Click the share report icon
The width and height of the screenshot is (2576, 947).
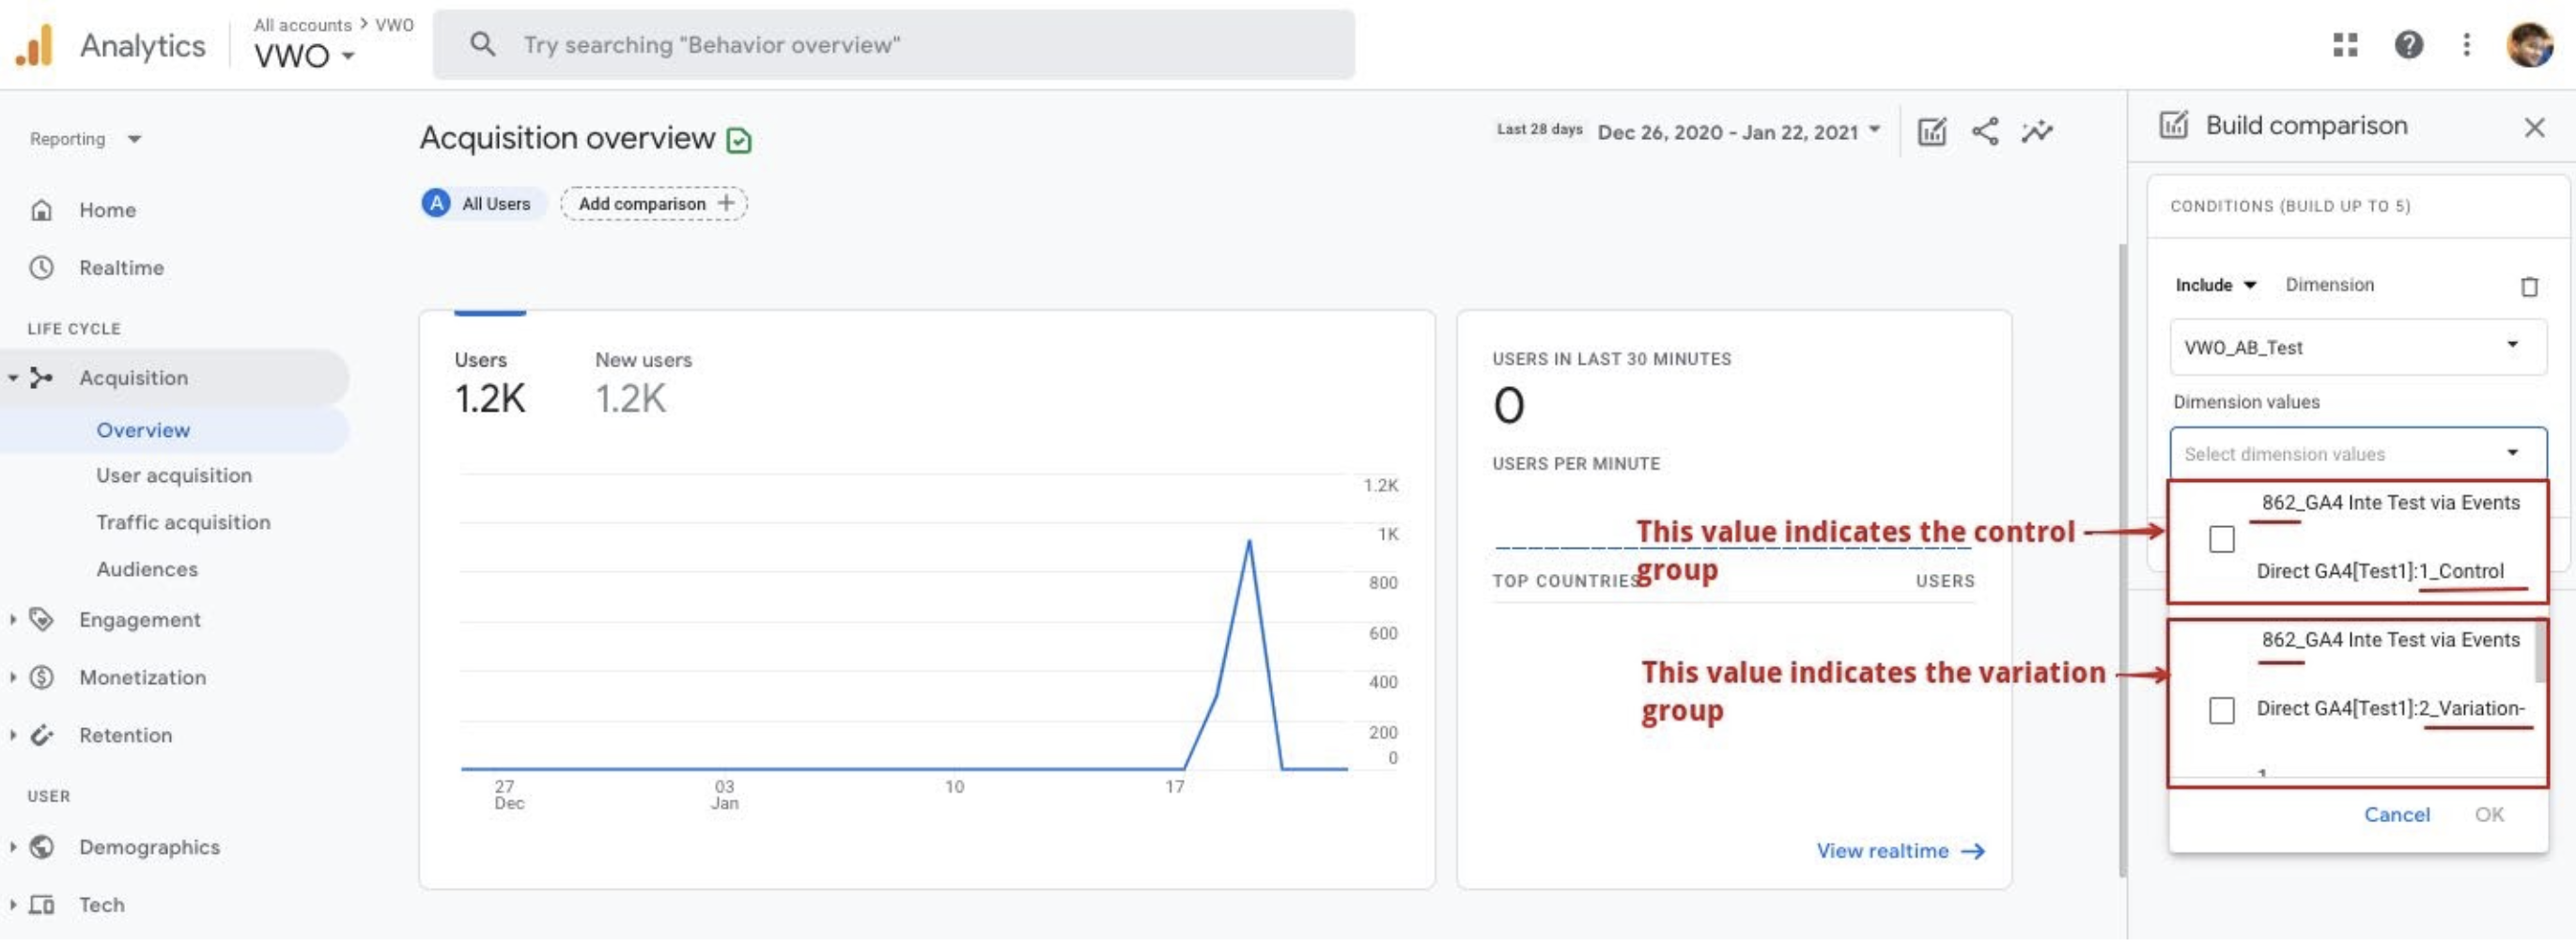tap(1984, 132)
